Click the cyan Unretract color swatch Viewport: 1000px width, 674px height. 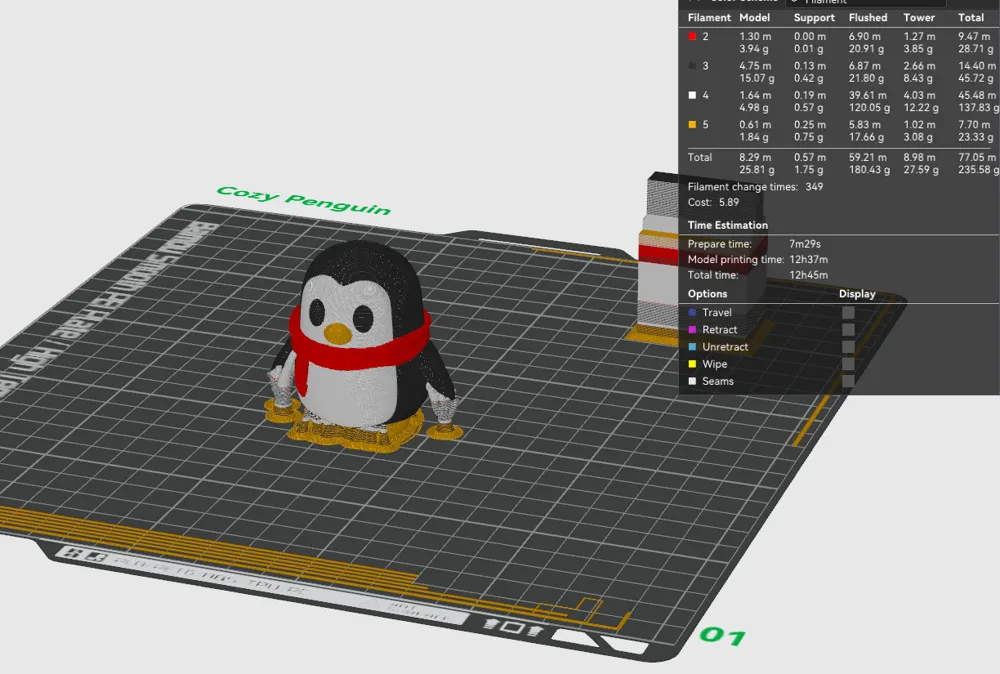click(x=693, y=347)
